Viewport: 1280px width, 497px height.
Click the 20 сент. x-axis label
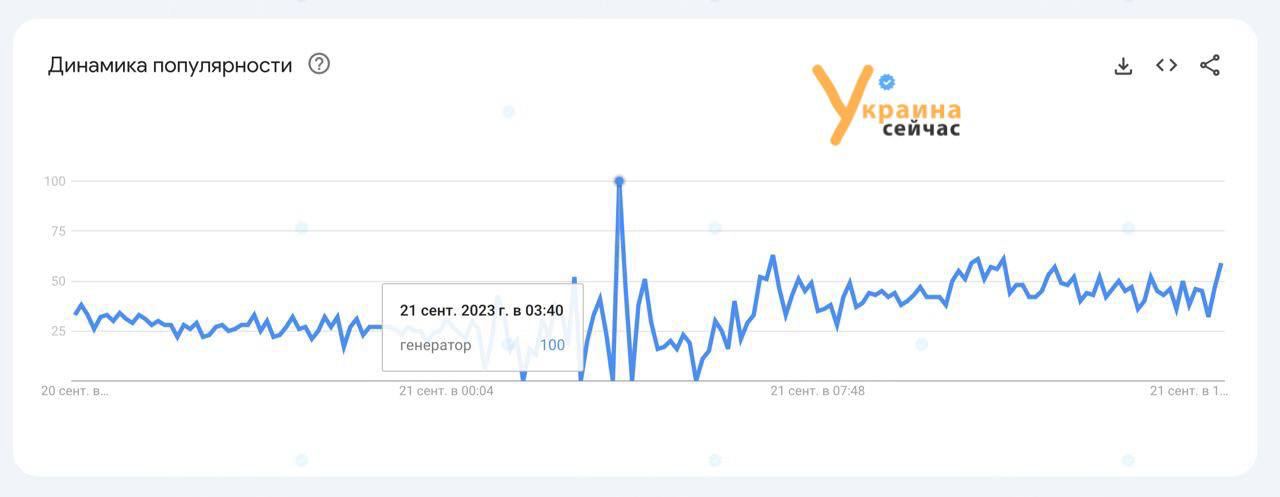pyautogui.click(x=75, y=391)
